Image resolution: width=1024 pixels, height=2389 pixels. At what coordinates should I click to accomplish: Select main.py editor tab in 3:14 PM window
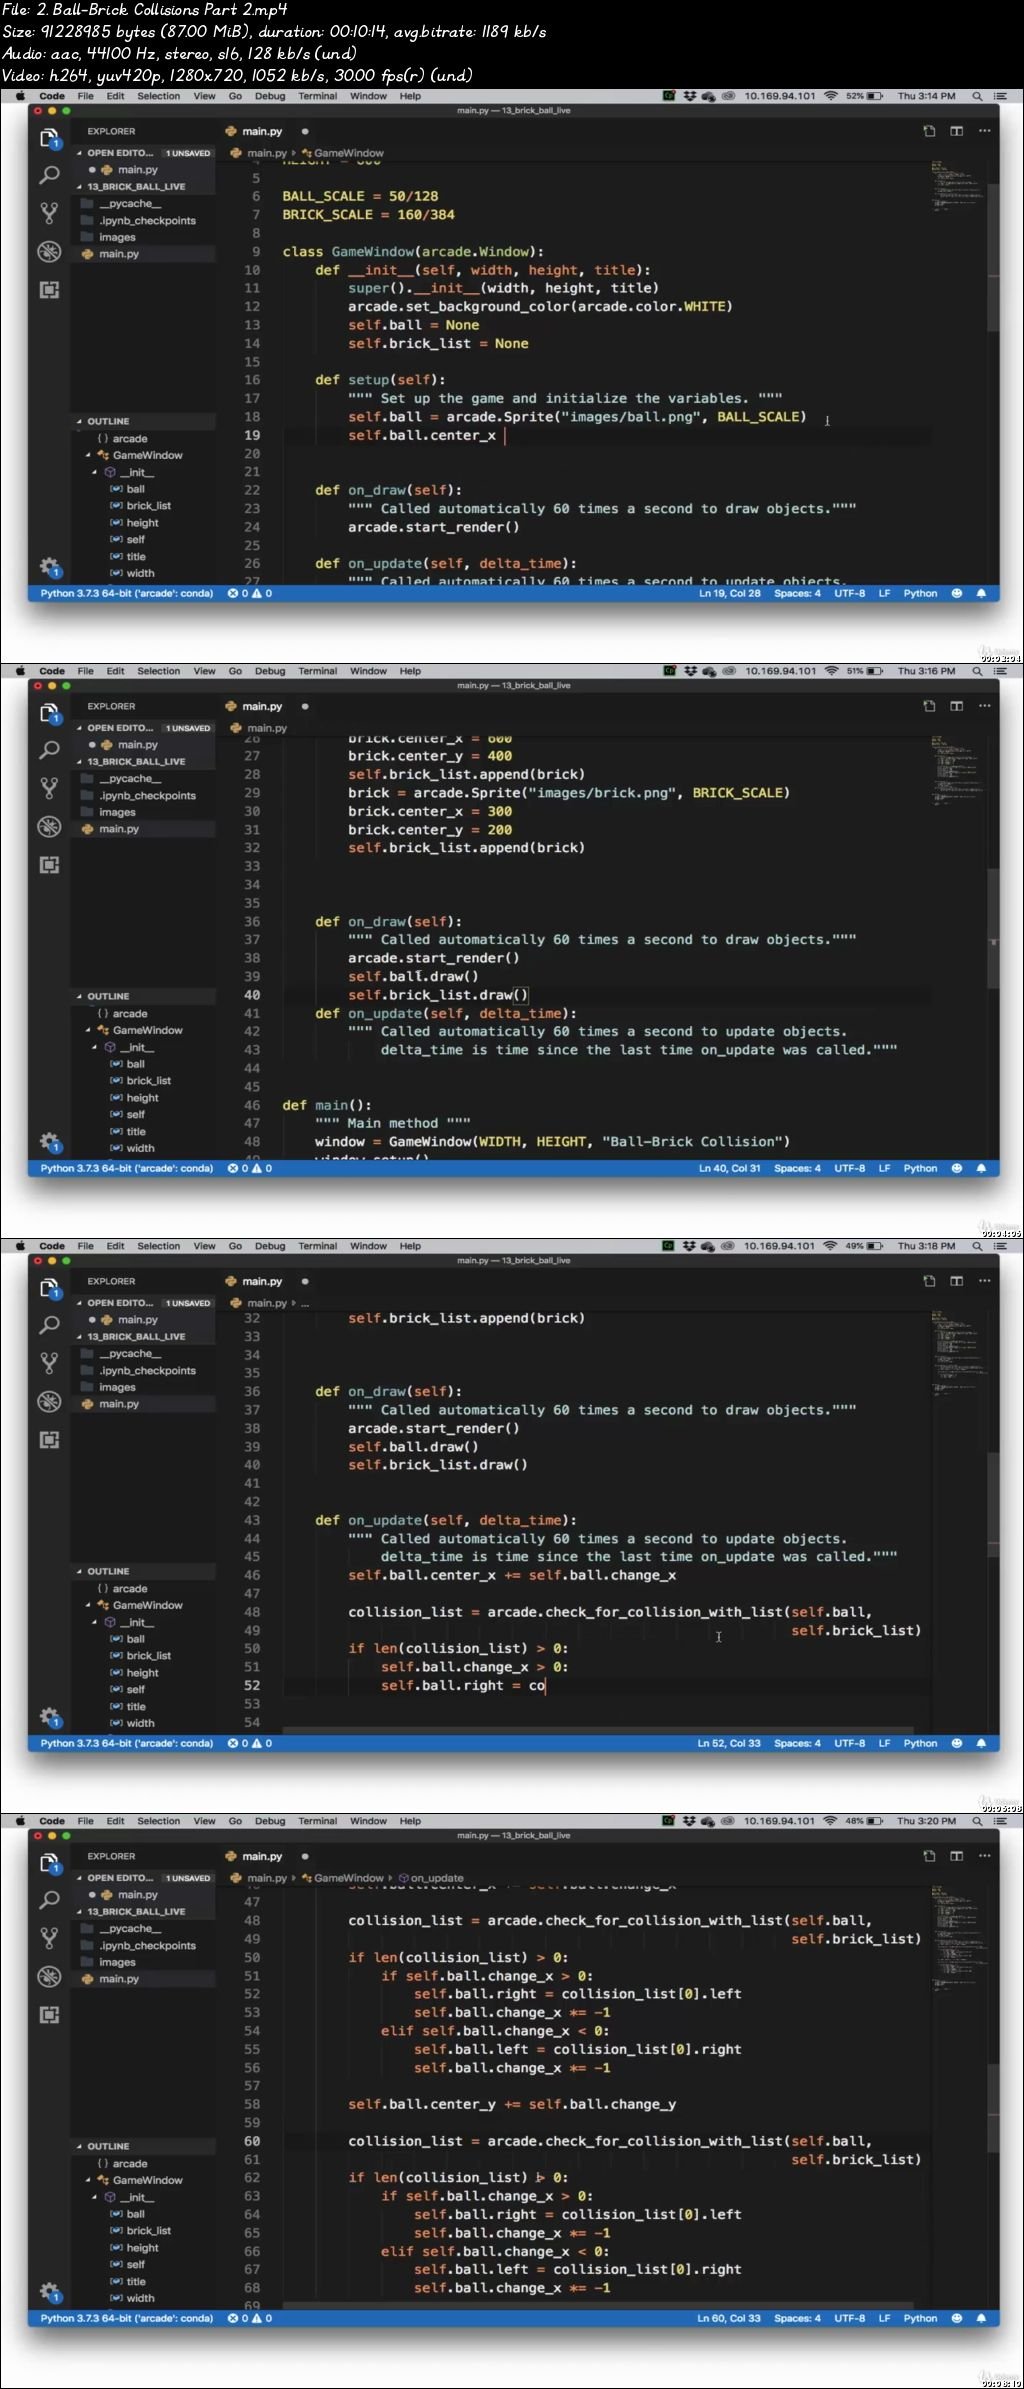click(264, 131)
